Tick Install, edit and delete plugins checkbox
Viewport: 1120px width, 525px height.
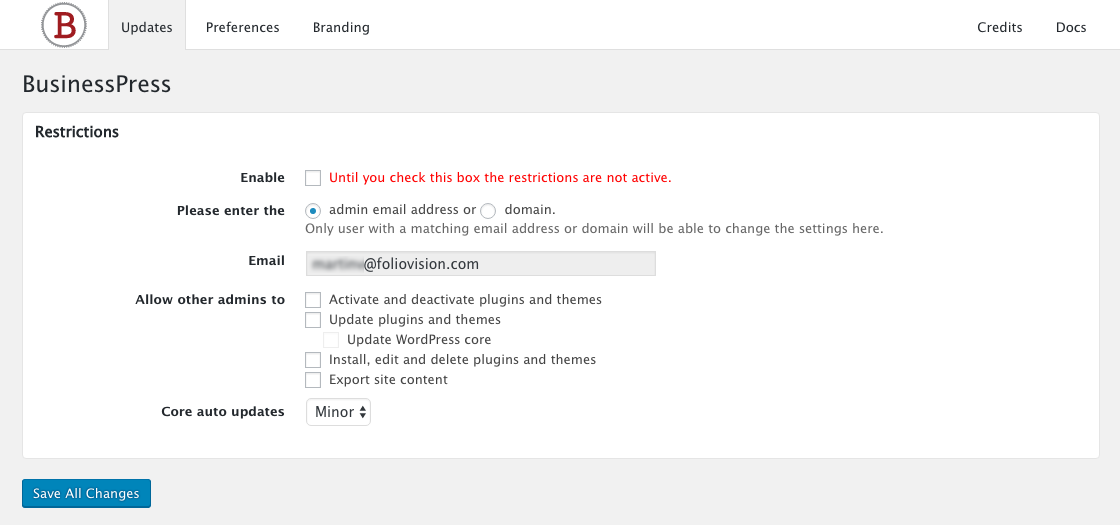click(313, 360)
